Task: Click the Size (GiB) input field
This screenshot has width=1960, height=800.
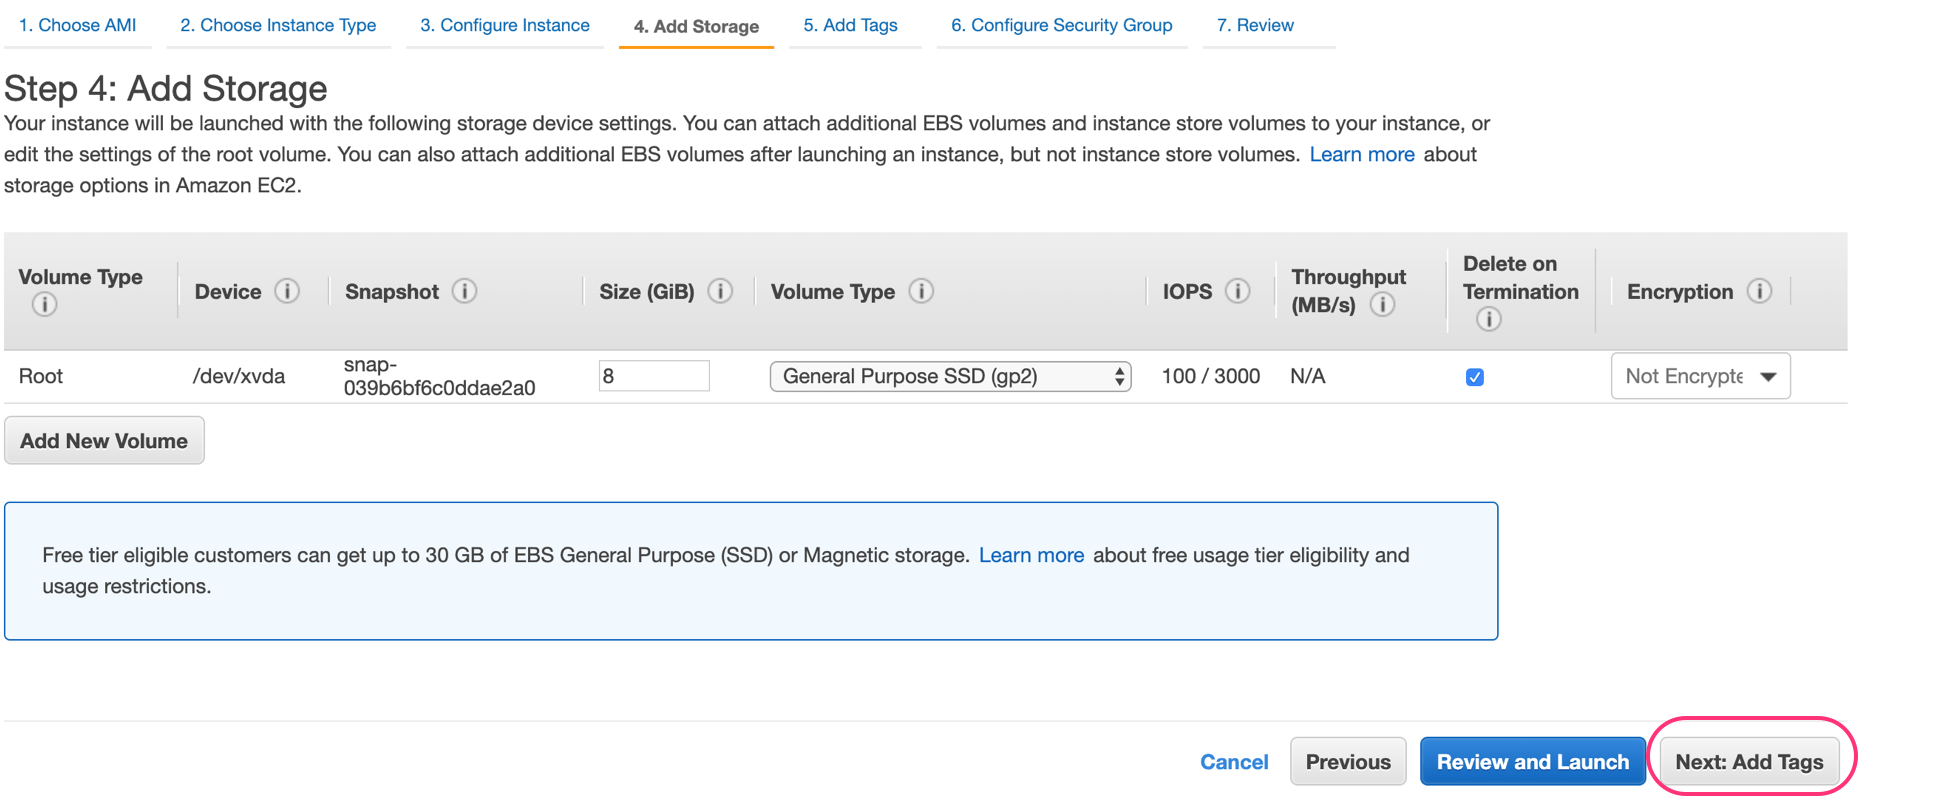Action: tap(654, 376)
